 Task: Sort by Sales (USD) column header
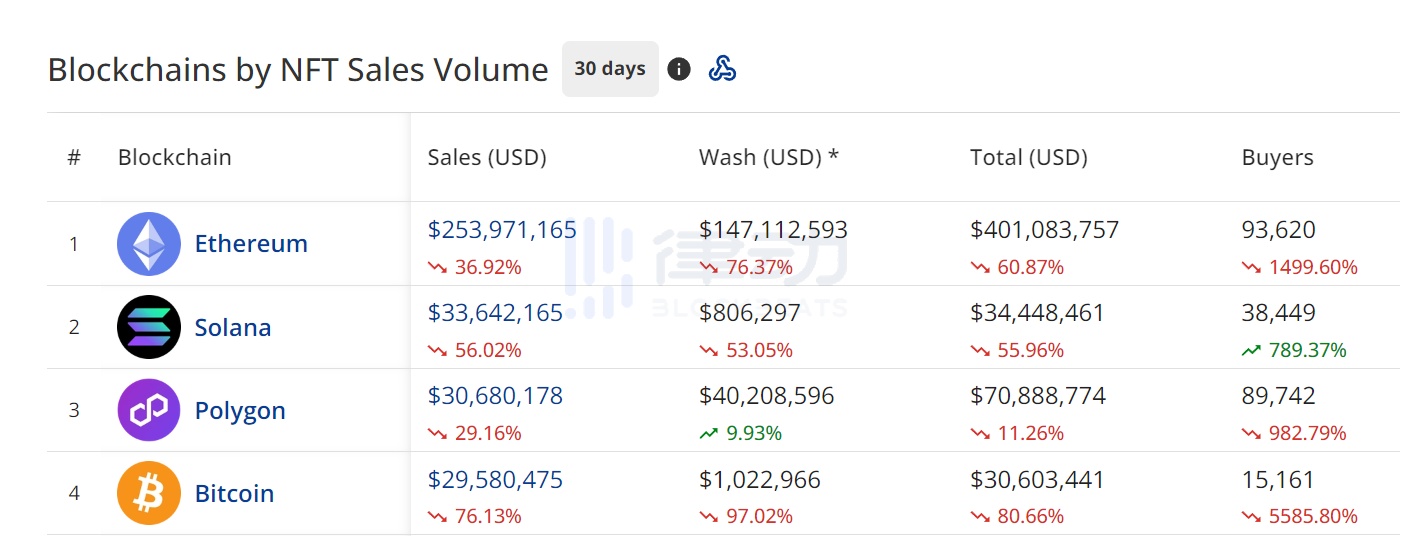click(487, 157)
